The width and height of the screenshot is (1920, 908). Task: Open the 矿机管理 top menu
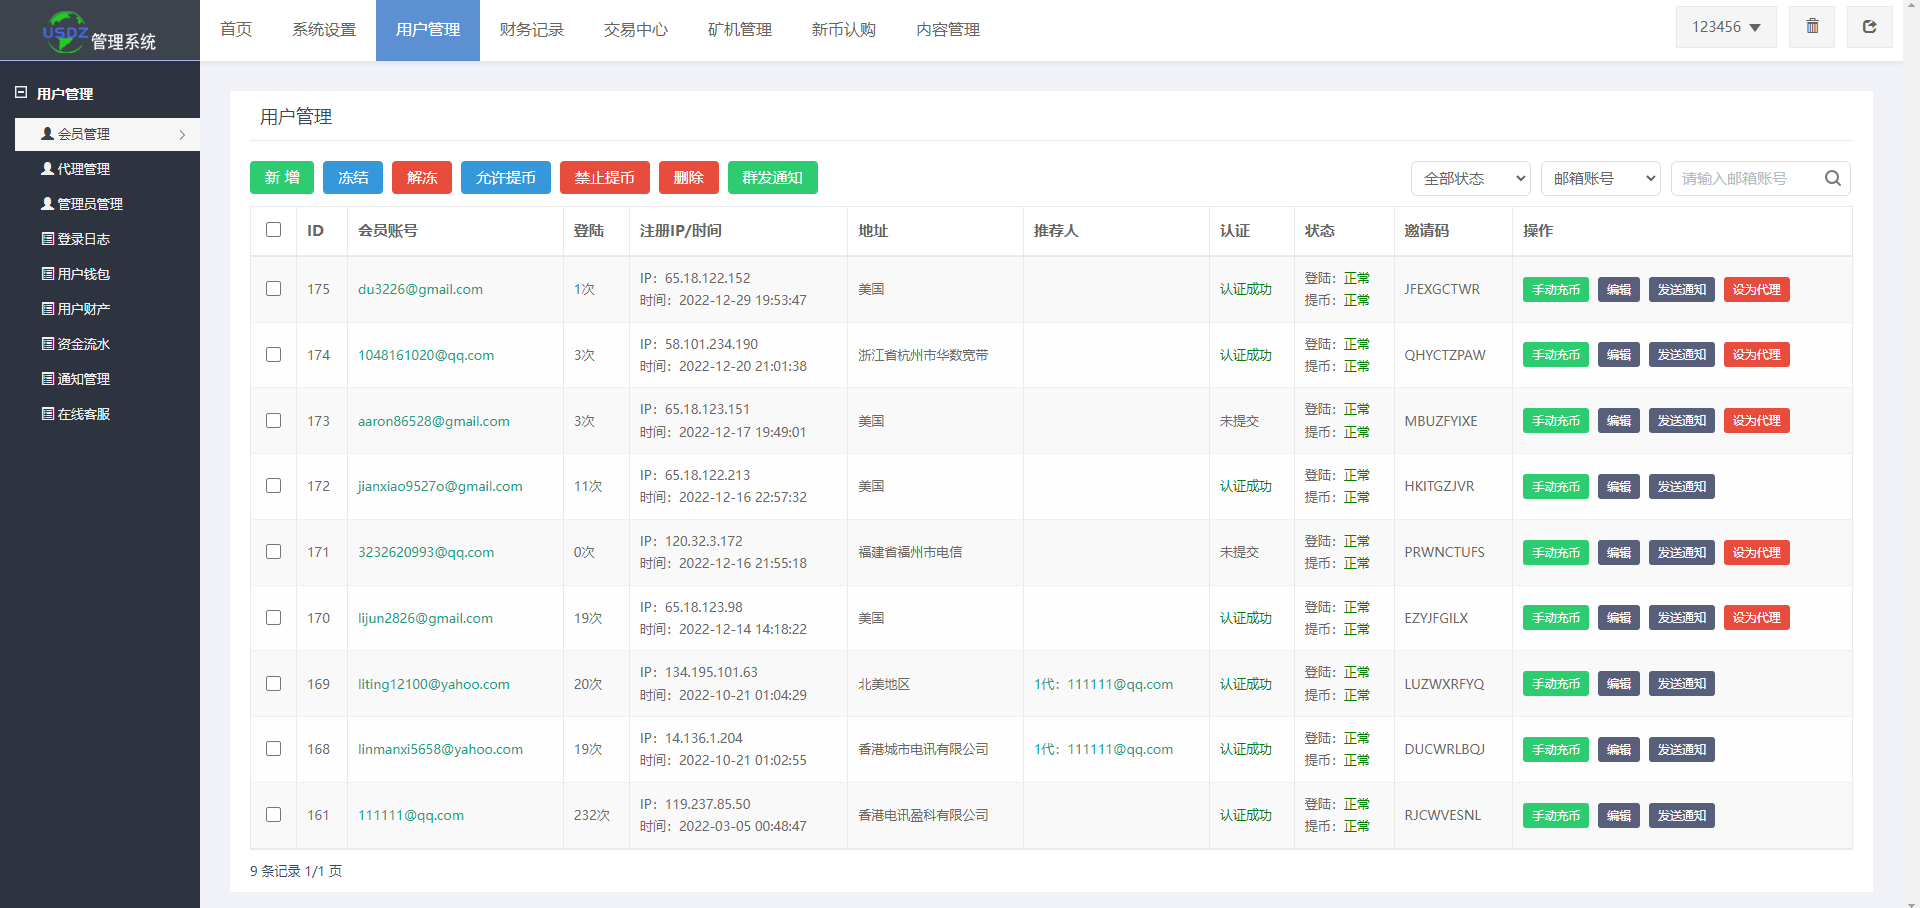click(739, 30)
